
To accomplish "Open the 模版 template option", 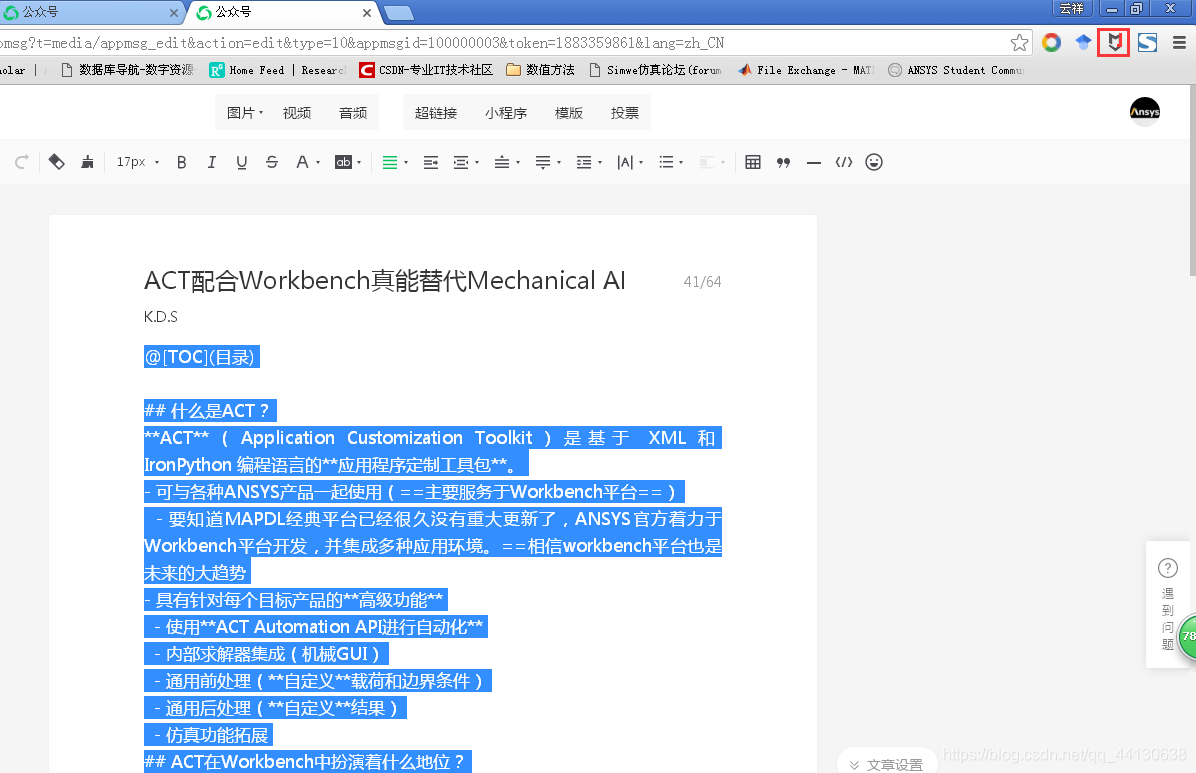I will (x=569, y=113).
